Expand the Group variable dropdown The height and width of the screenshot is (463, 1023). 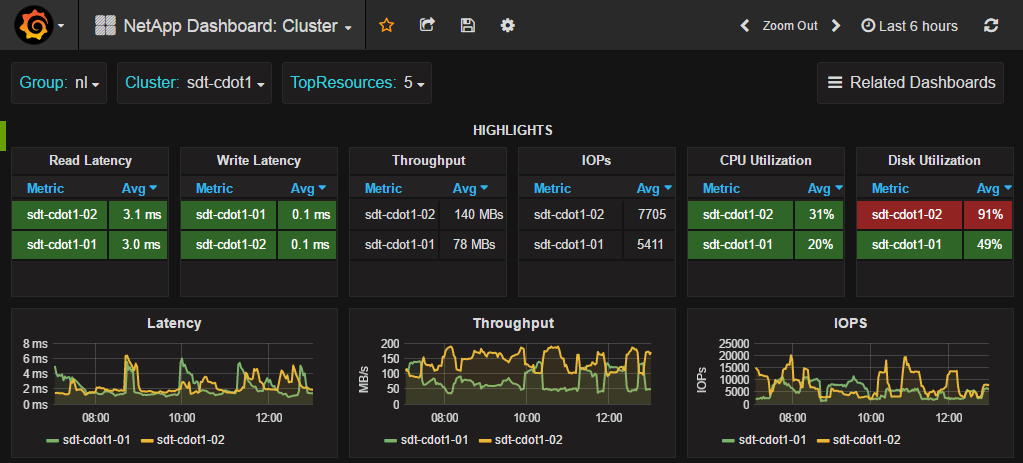click(60, 83)
